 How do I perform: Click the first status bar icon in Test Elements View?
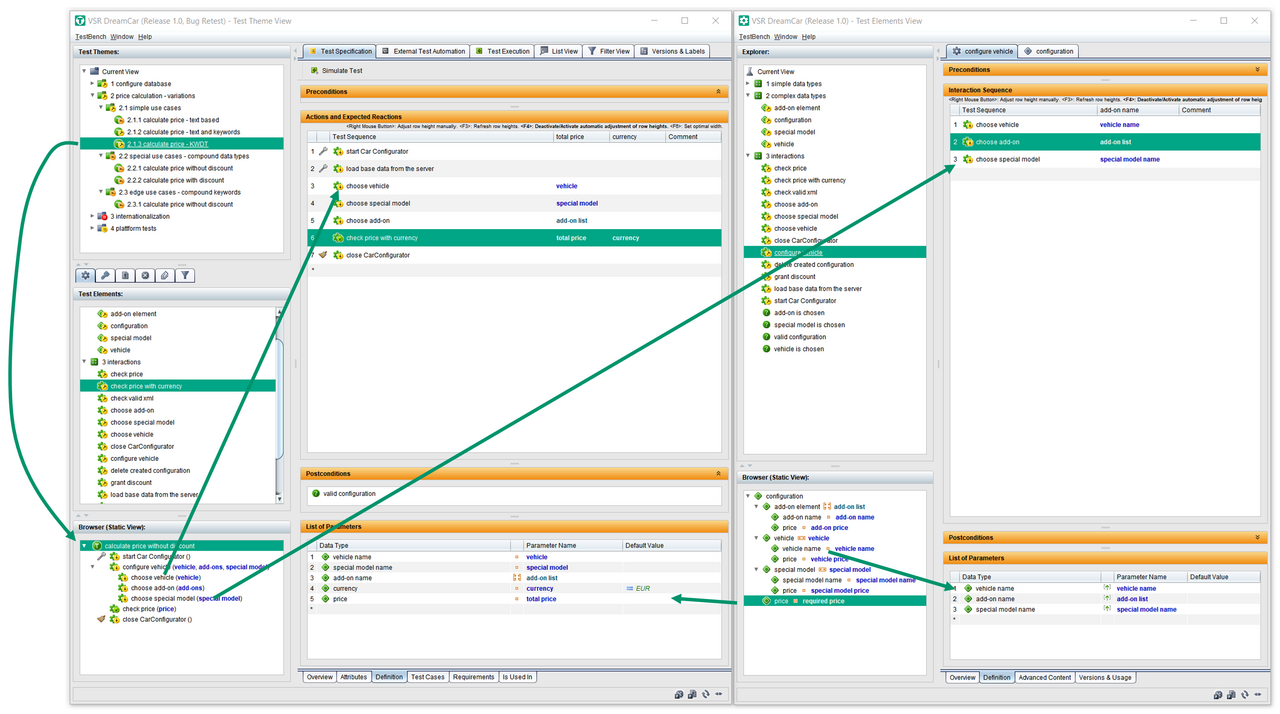point(1217,694)
